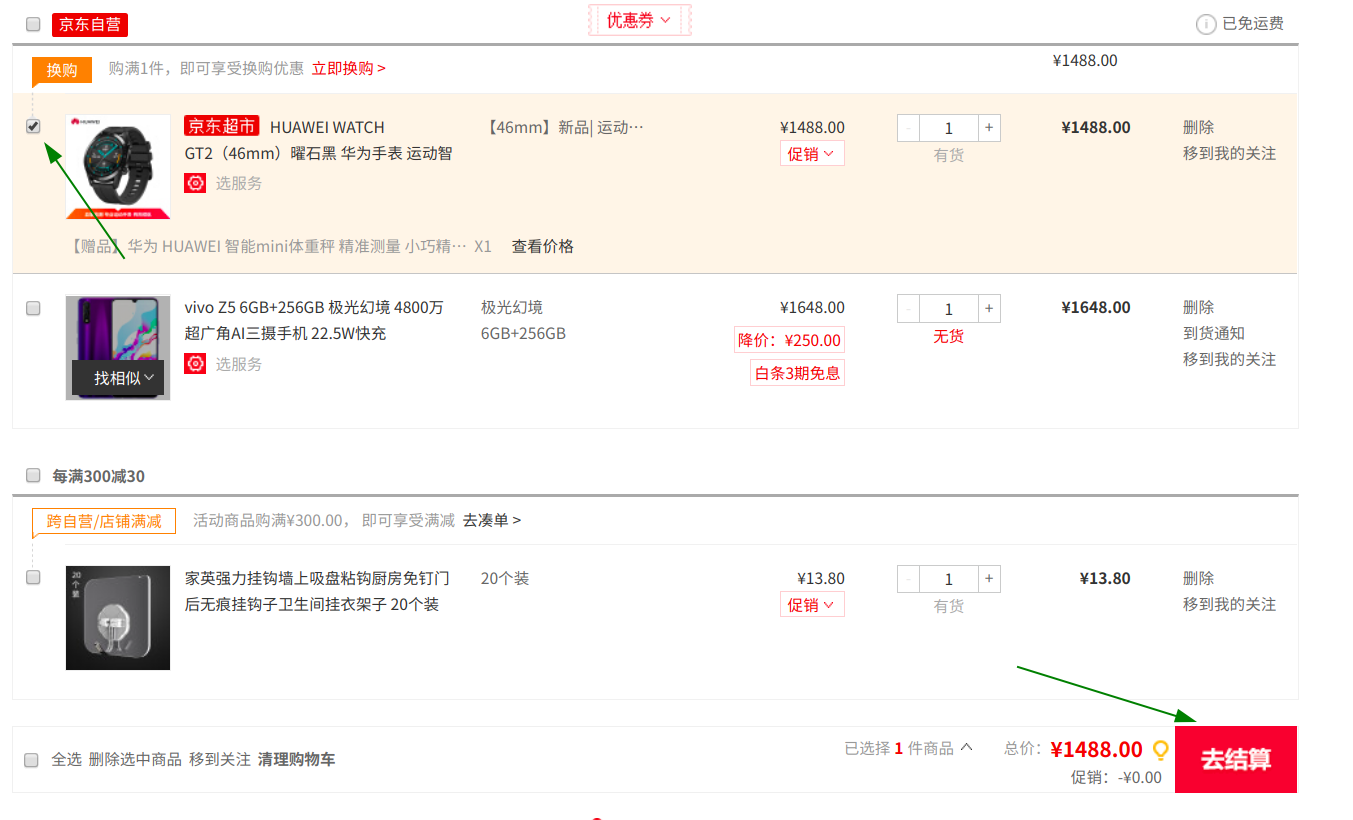
Task: Decrease the hooks item quantity with minus
Action: [909, 579]
